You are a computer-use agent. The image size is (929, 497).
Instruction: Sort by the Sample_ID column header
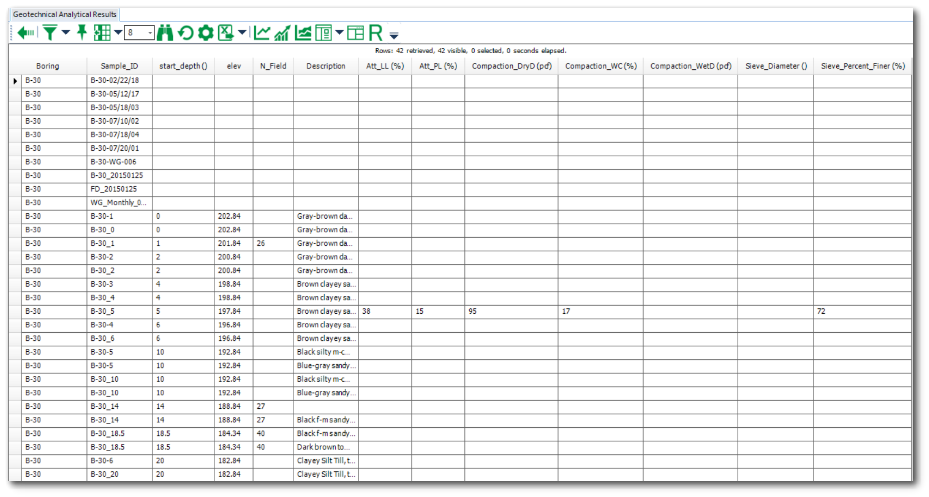118,66
